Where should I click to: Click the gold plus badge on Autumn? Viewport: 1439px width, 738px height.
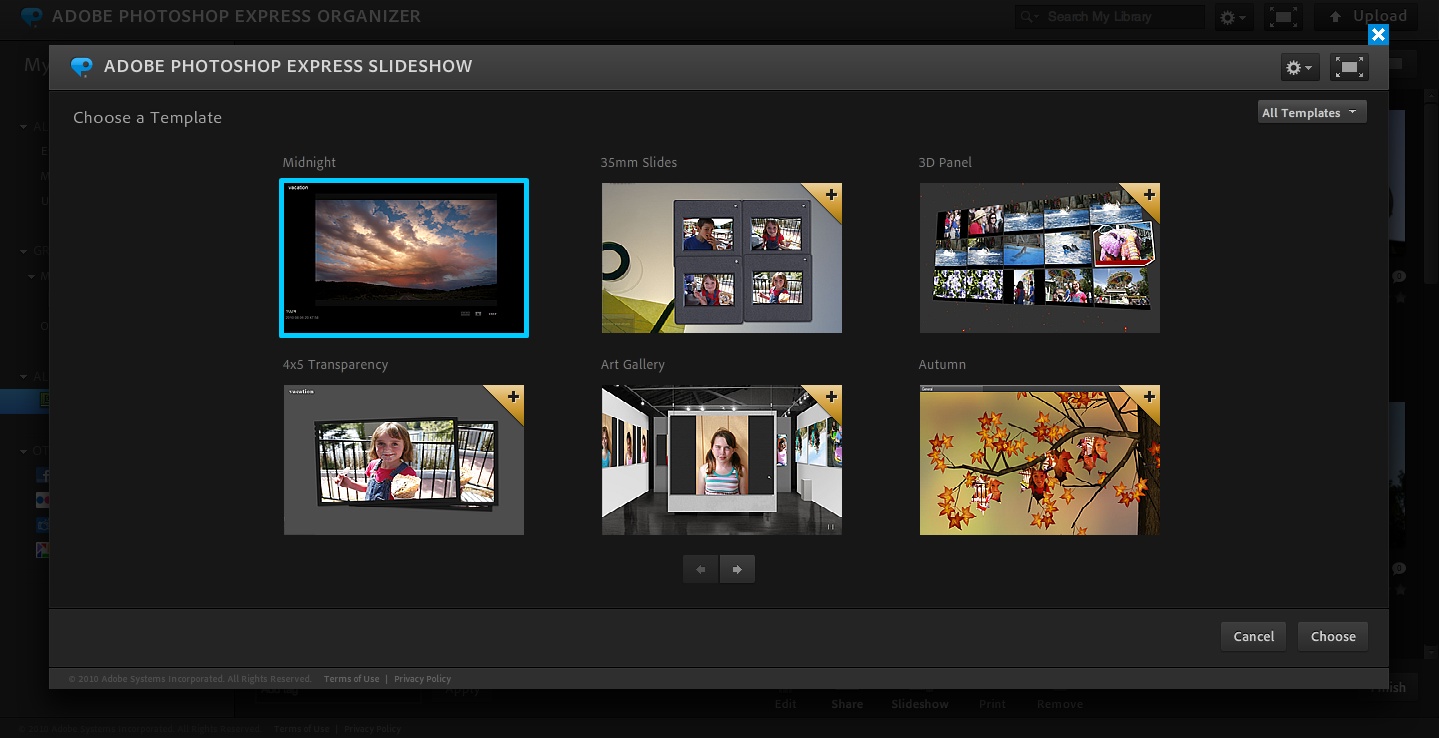(x=1148, y=397)
